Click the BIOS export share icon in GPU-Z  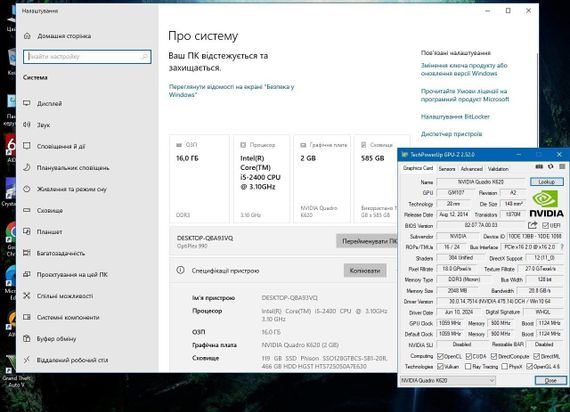tap(533, 225)
